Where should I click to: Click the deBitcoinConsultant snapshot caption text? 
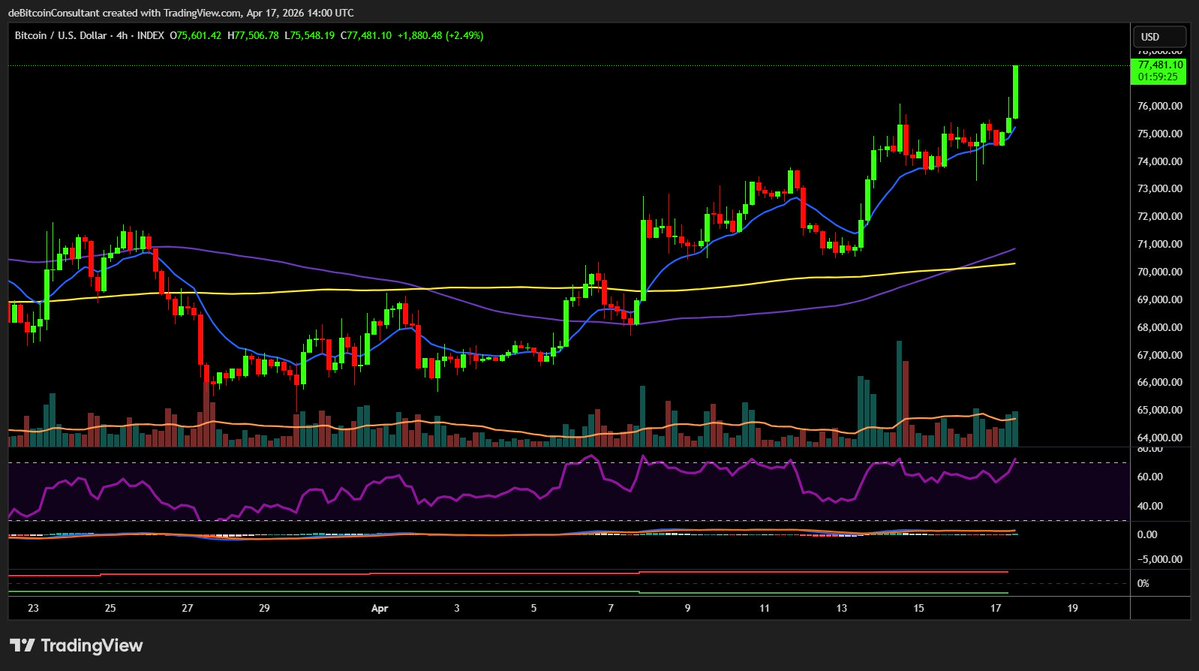point(180,12)
